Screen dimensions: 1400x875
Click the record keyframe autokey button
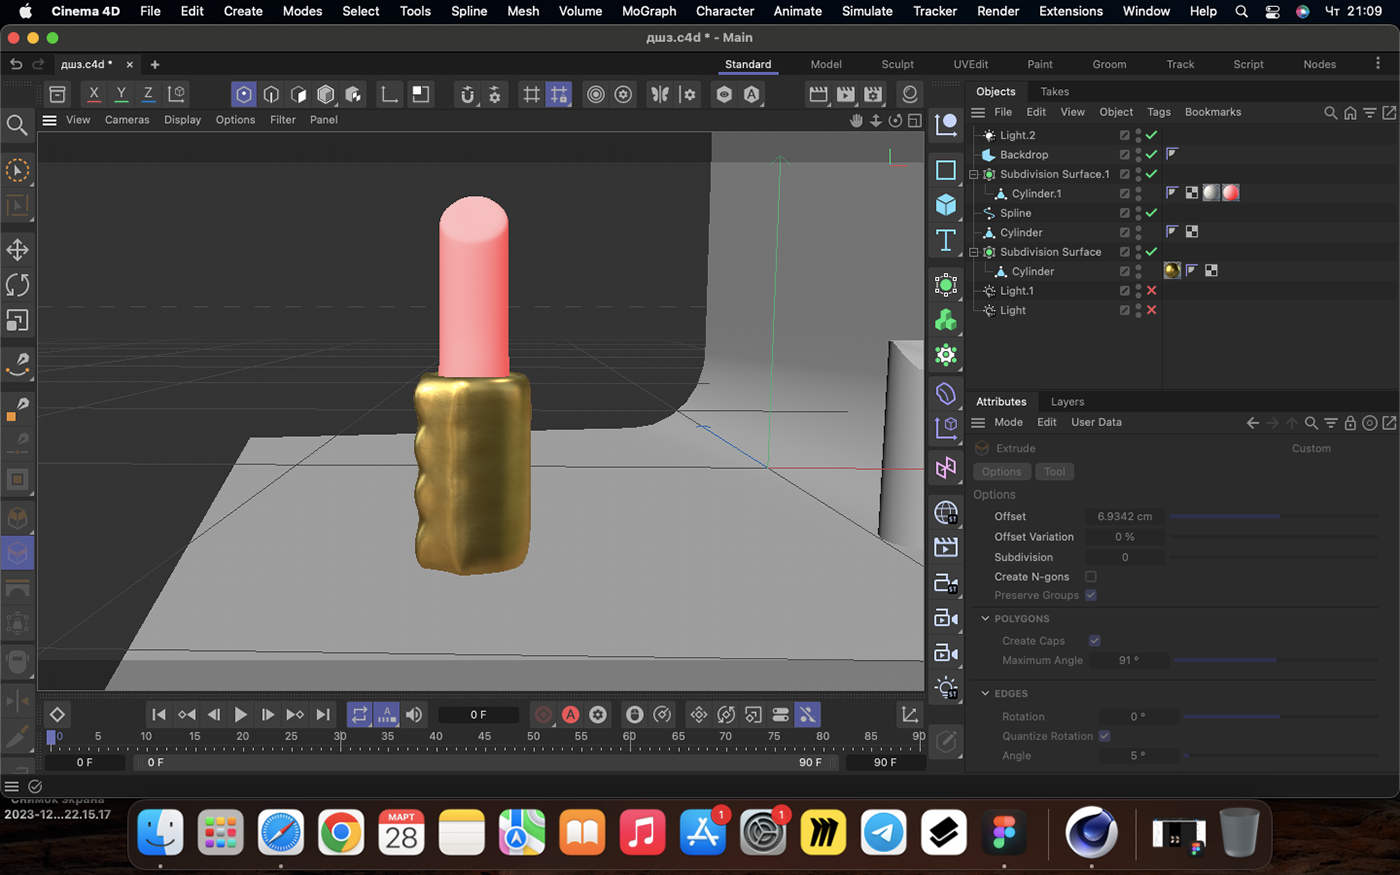pyautogui.click(x=570, y=715)
